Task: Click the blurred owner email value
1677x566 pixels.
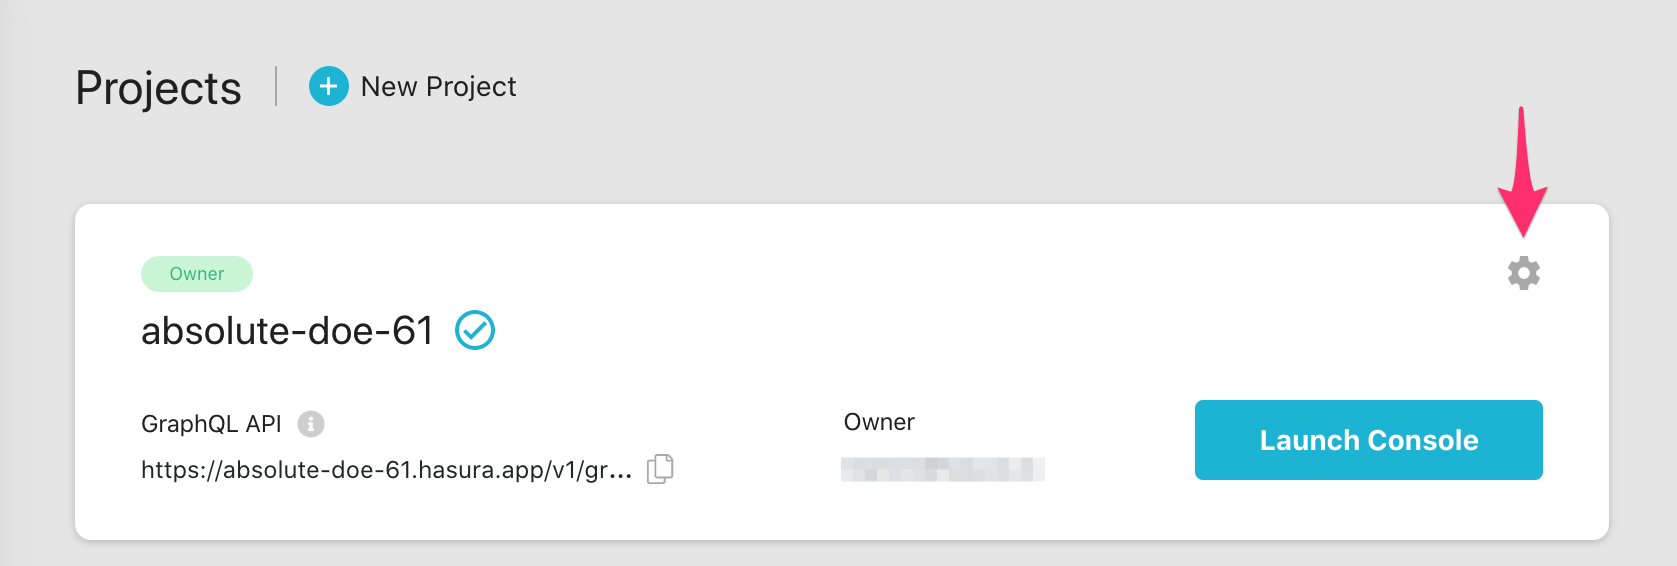Action: 942,469
